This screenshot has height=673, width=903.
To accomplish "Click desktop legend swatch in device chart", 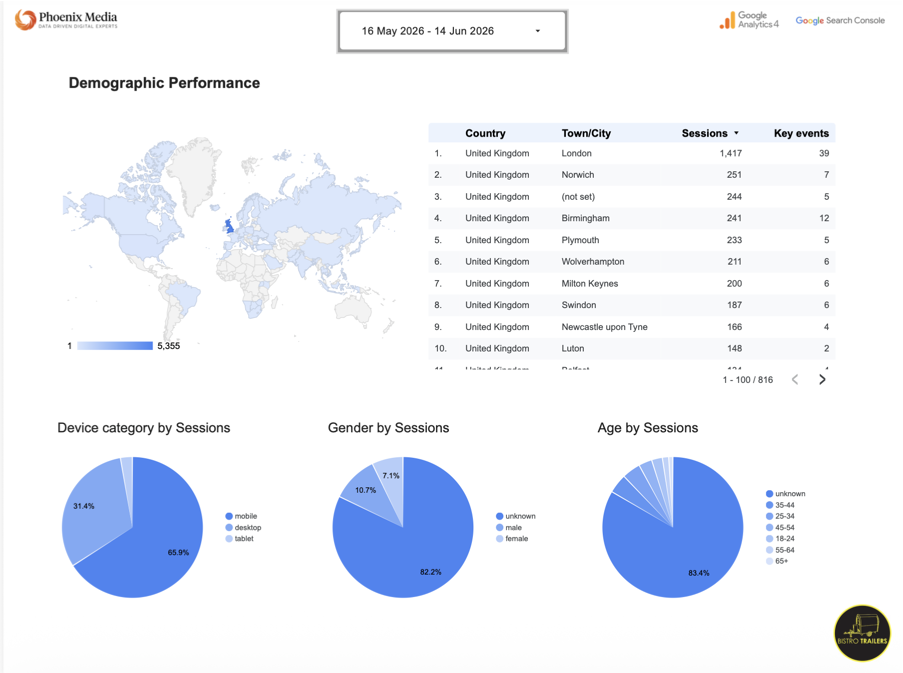I will tap(229, 527).
